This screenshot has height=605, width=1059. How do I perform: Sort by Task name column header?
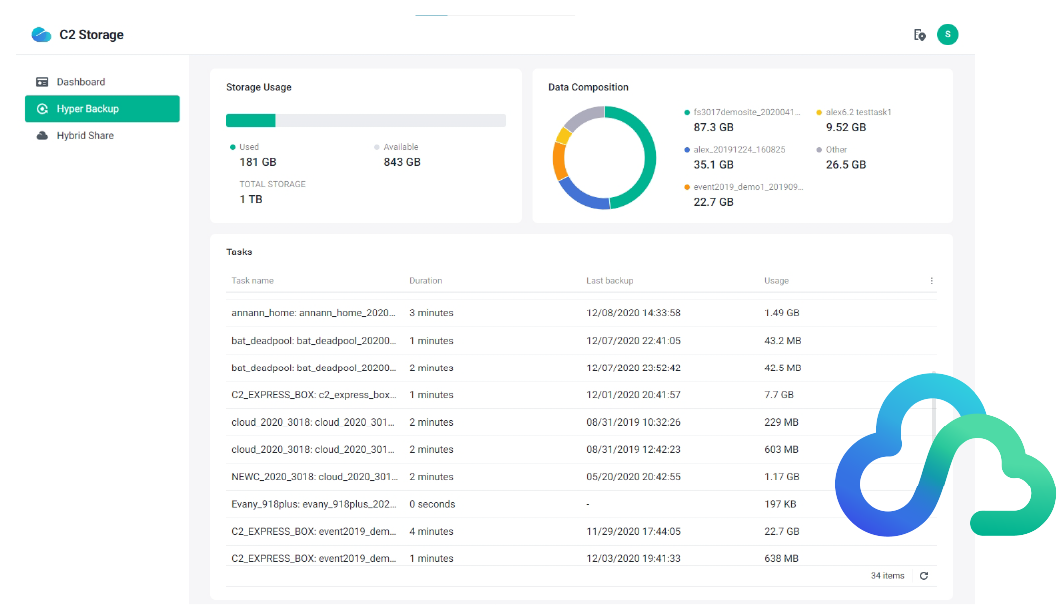click(253, 281)
